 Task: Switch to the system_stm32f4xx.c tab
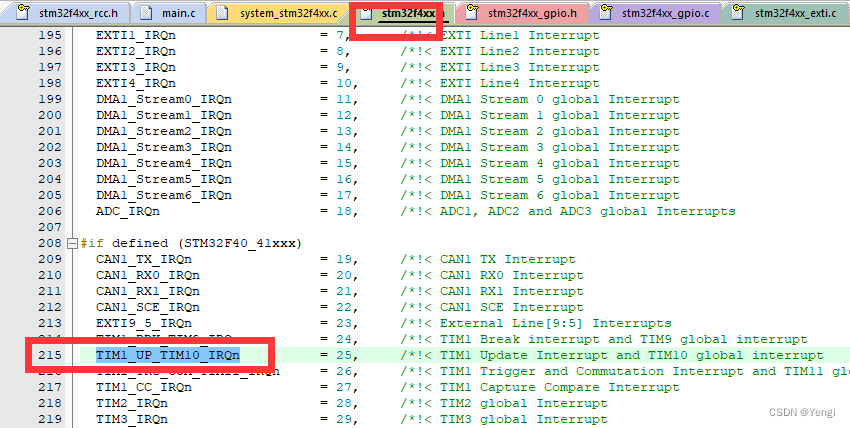click(x=278, y=13)
